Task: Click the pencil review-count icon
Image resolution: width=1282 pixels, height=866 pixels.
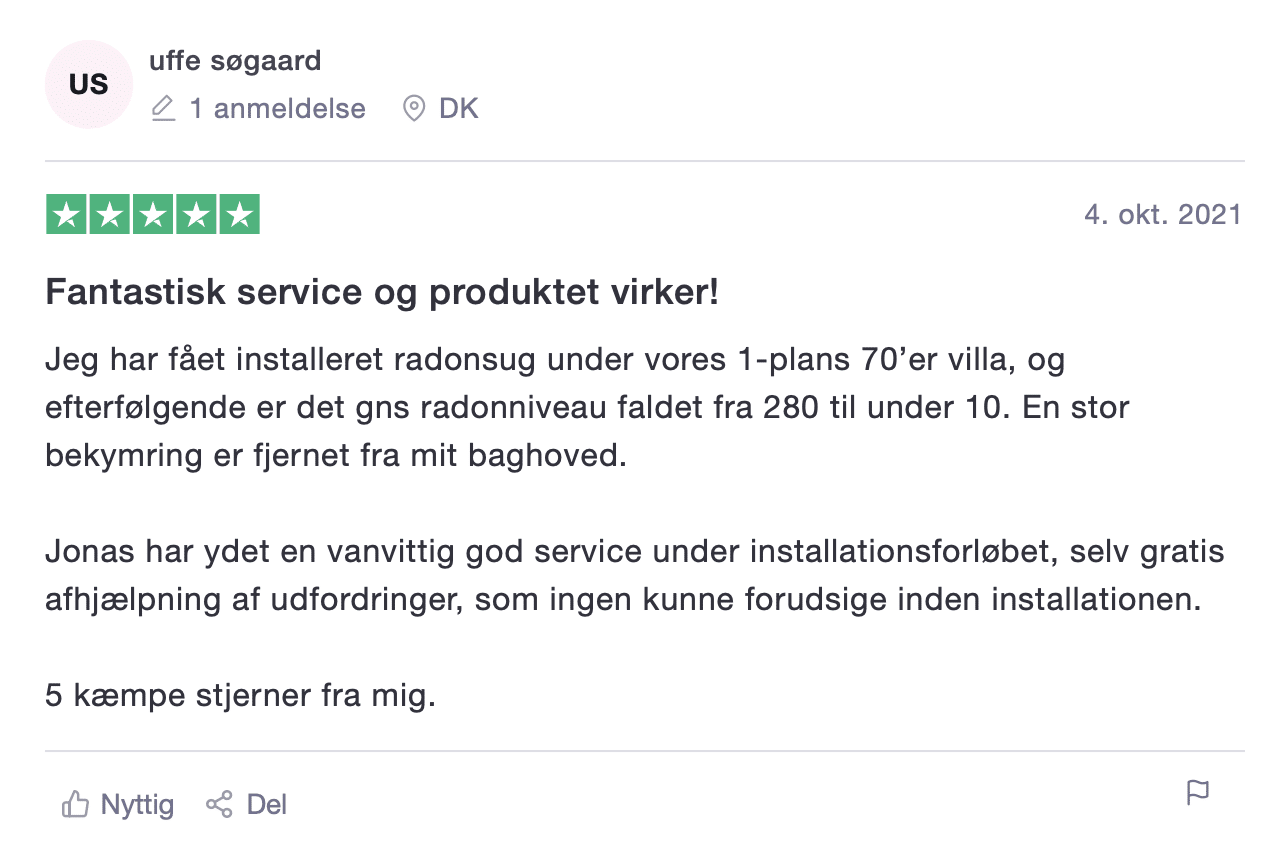Action: (x=163, y=108)
